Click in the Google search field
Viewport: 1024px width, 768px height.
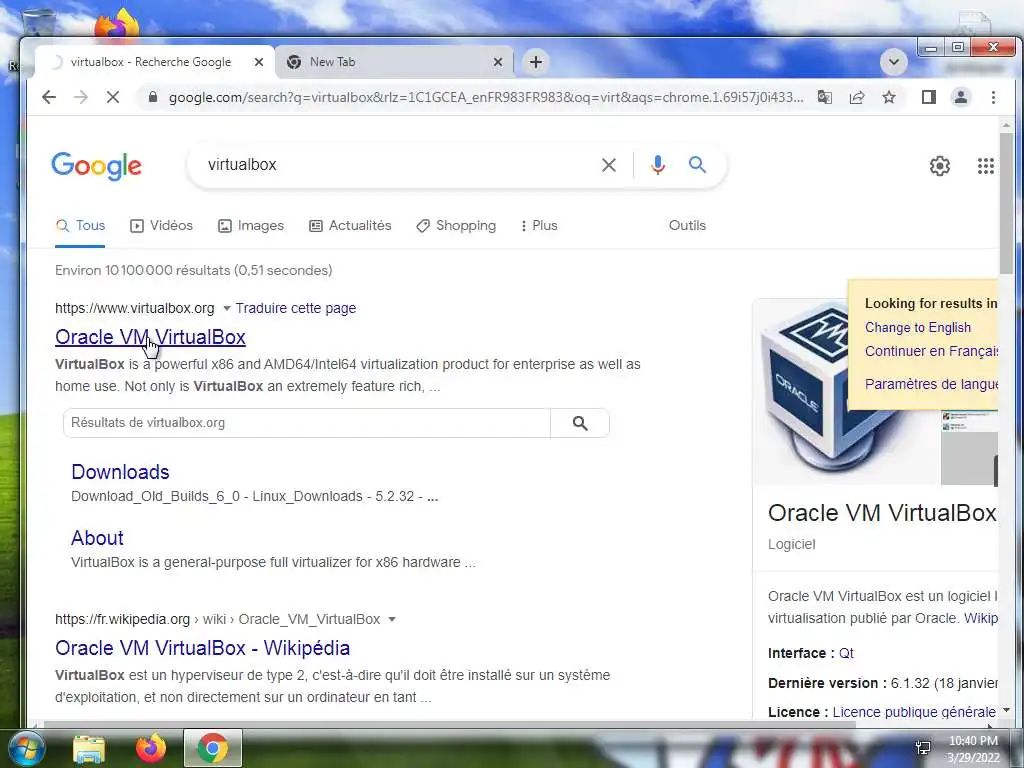[x=398, y=165]
